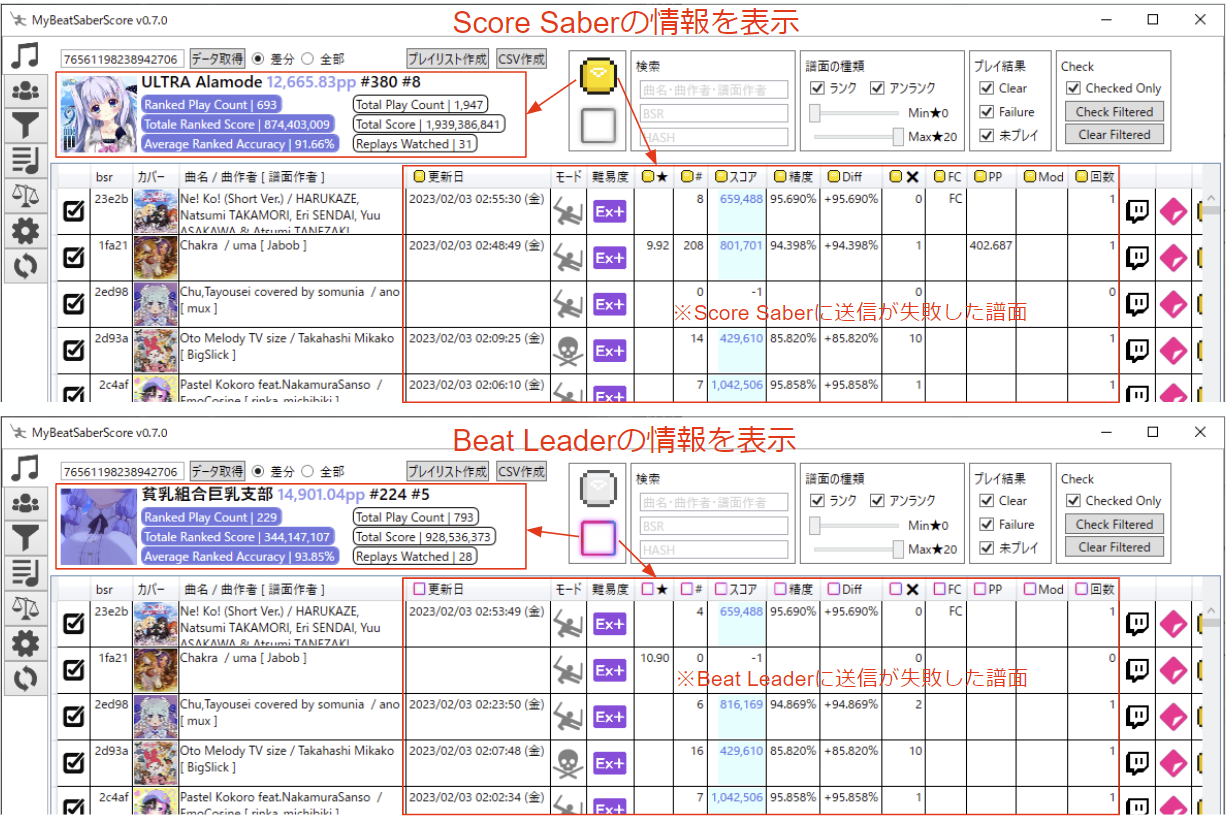Toggle Clear checkbox in ULTRA Alamode window
The height and width of the screenshot is (819, 1227).
pyautogui.click(x=987, y=88)
